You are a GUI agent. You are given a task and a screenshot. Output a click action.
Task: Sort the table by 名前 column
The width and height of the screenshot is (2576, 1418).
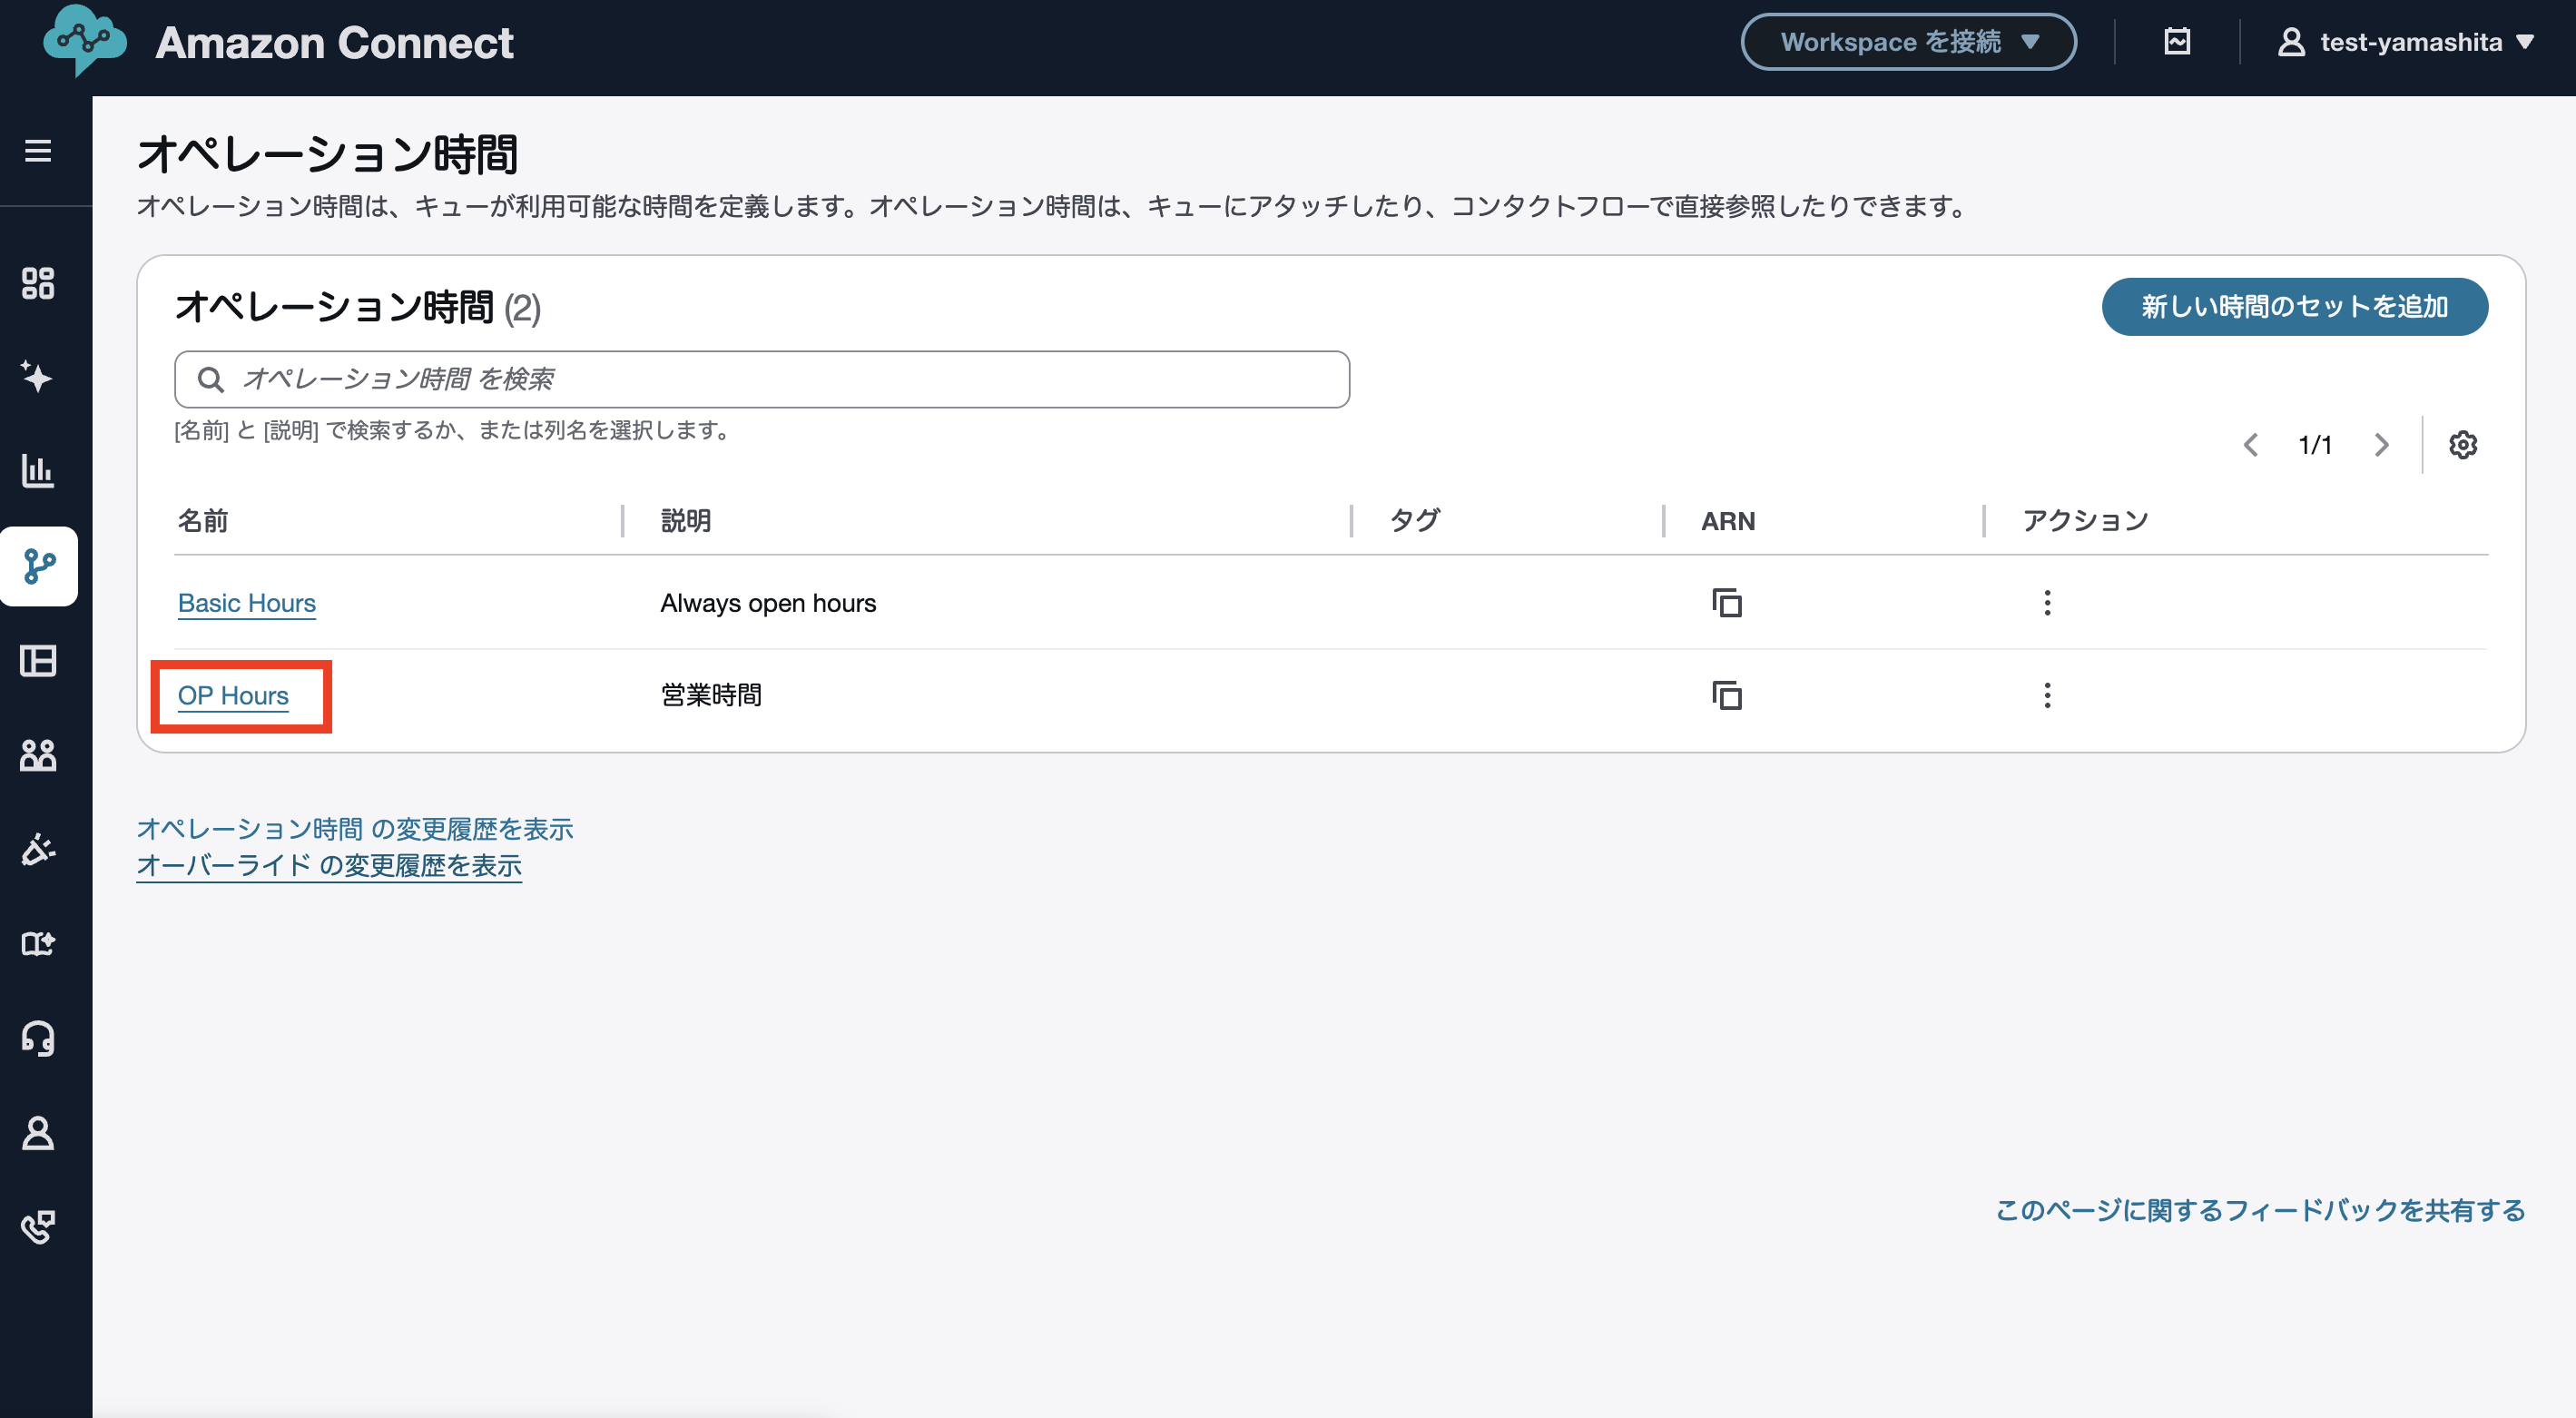[203, 520]
